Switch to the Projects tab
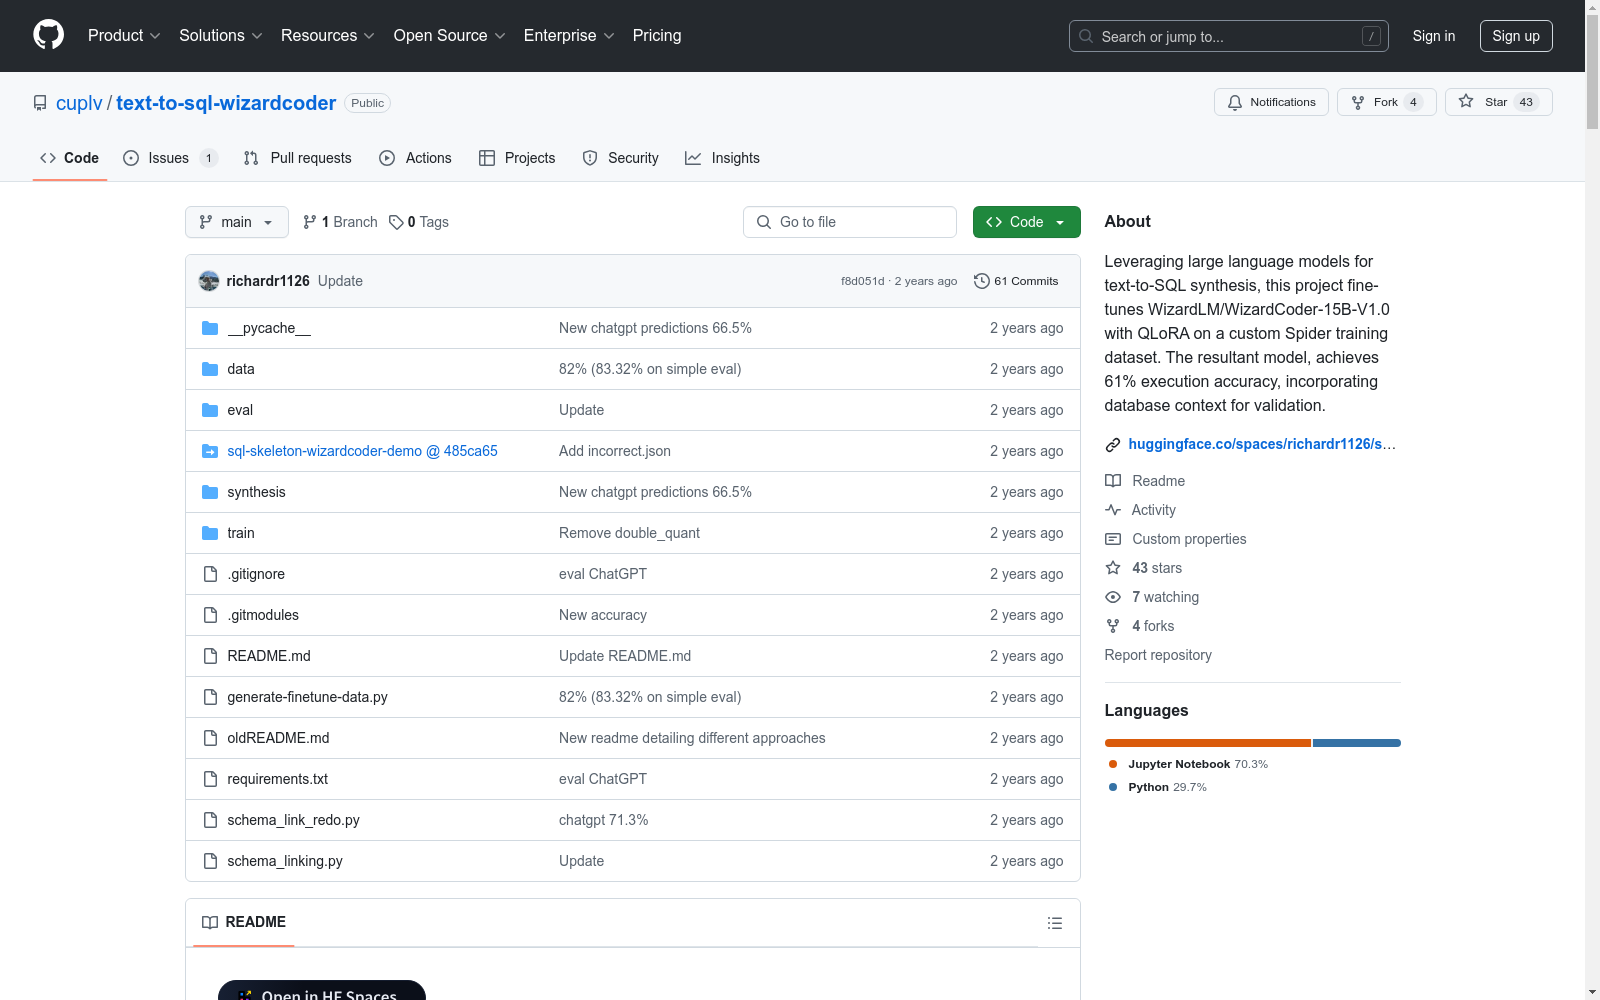Image resolution: width=1600 pixels, height=1000 pixels. pyautogui.click(x=517, y=158)
